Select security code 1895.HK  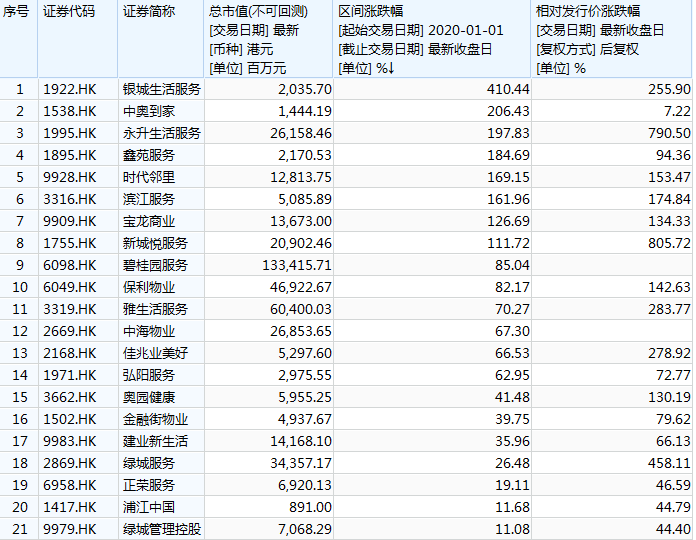tap(70, 155)
